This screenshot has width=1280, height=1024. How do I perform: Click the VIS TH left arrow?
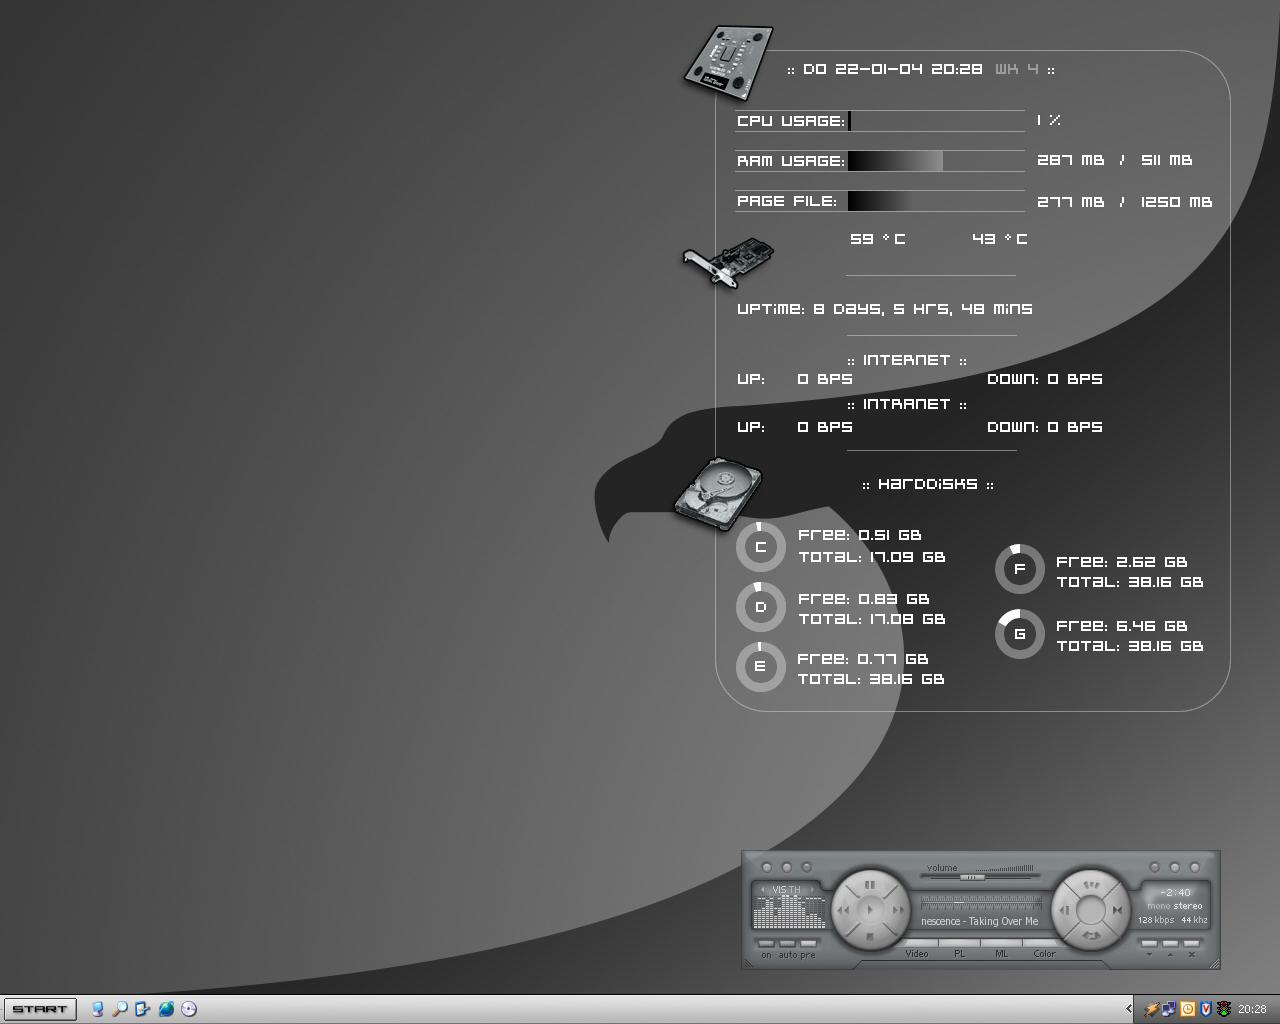tap(763, 890)
